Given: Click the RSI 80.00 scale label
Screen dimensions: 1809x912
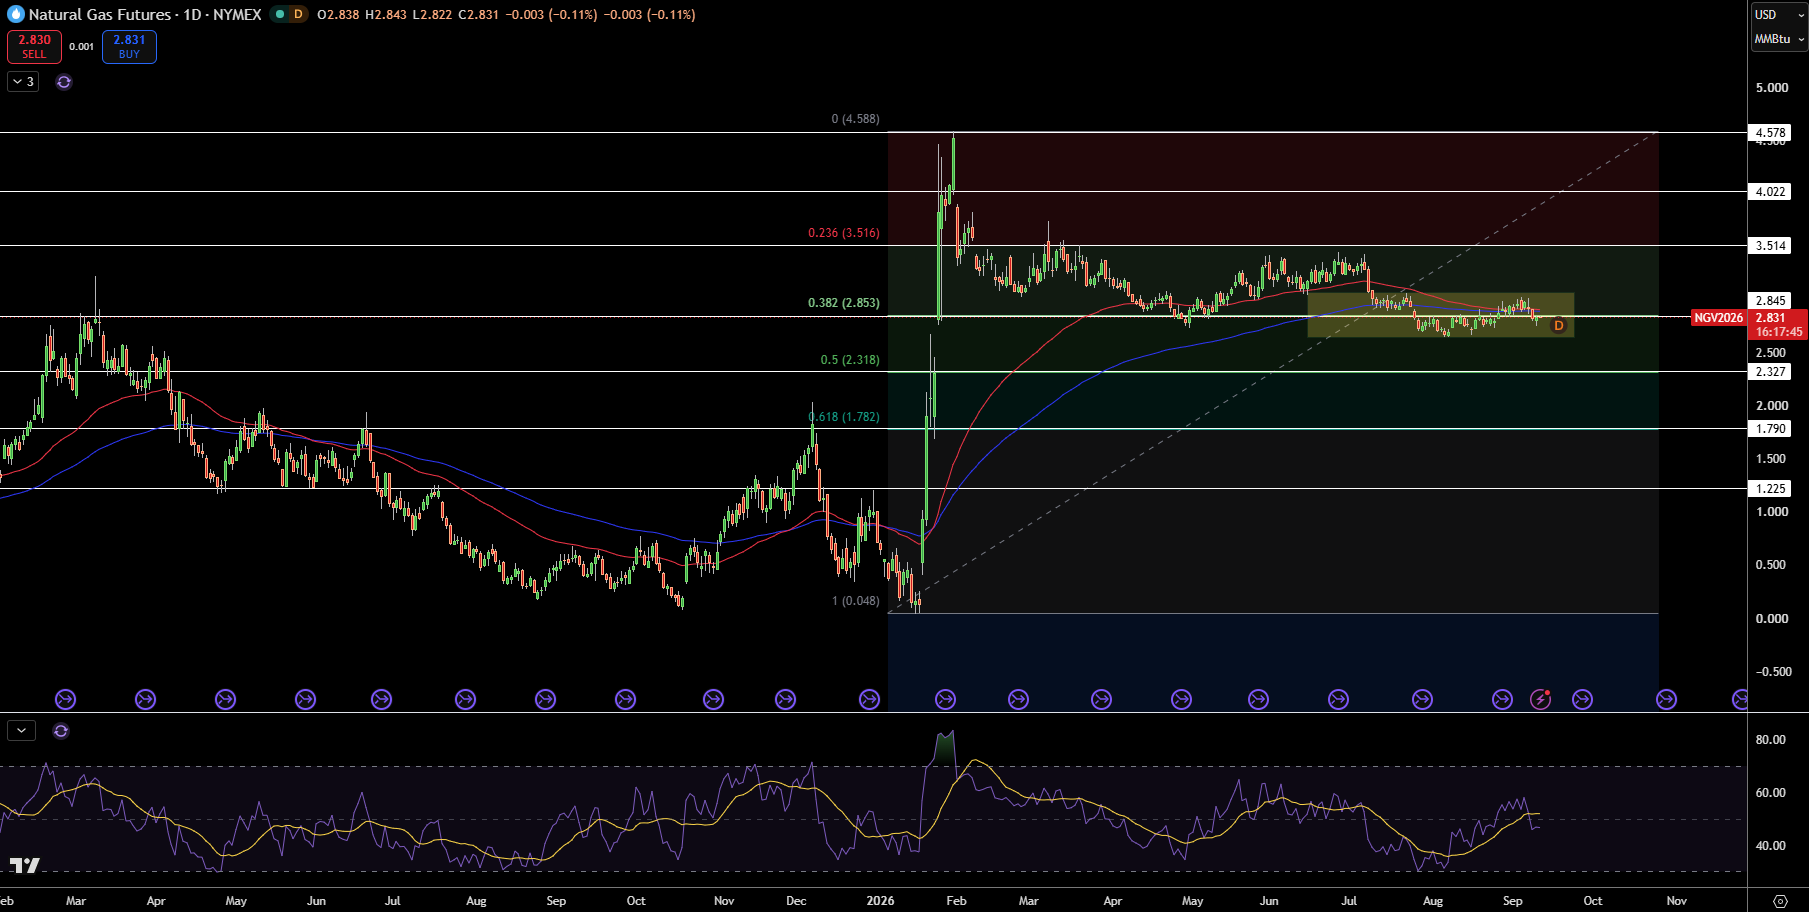Looking at the screenshot, I should [1770, 740].
